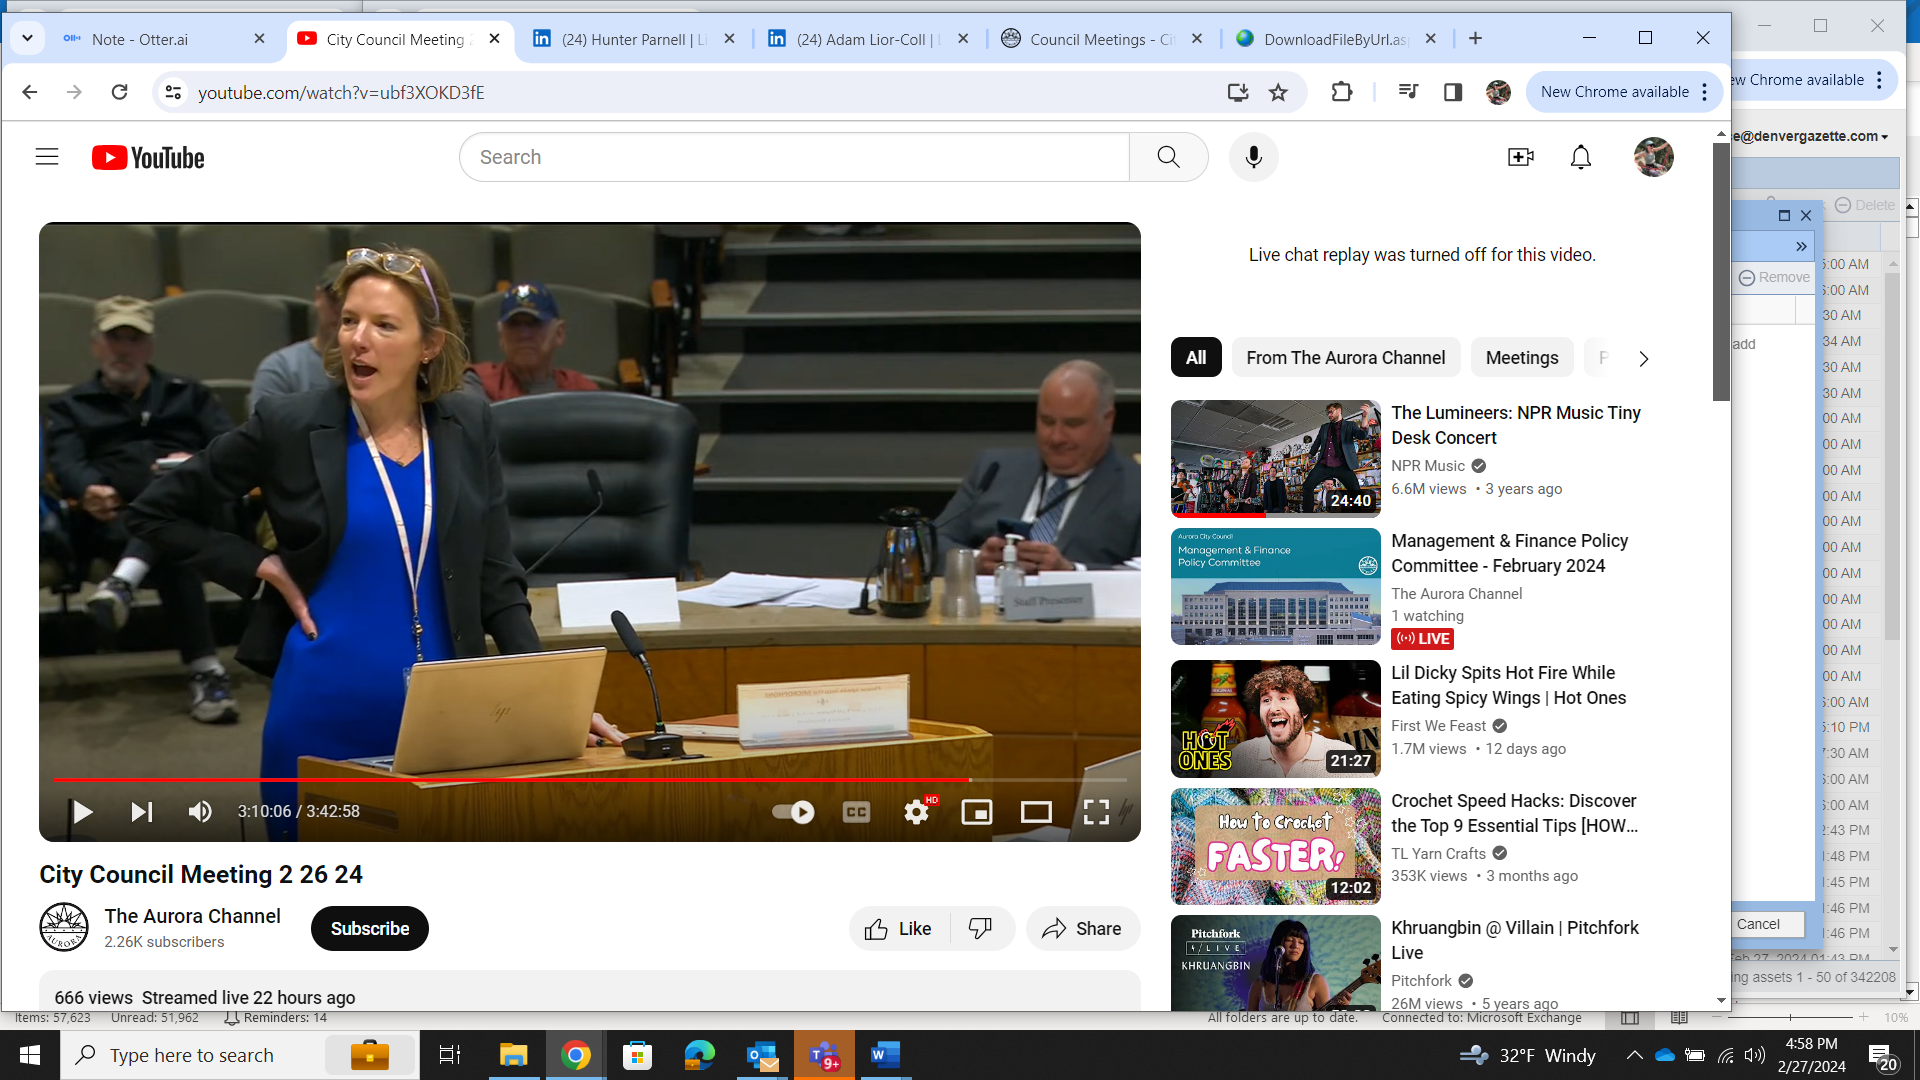Play the paused council meeting video
1920x1080 pixels.
(82, 812)
